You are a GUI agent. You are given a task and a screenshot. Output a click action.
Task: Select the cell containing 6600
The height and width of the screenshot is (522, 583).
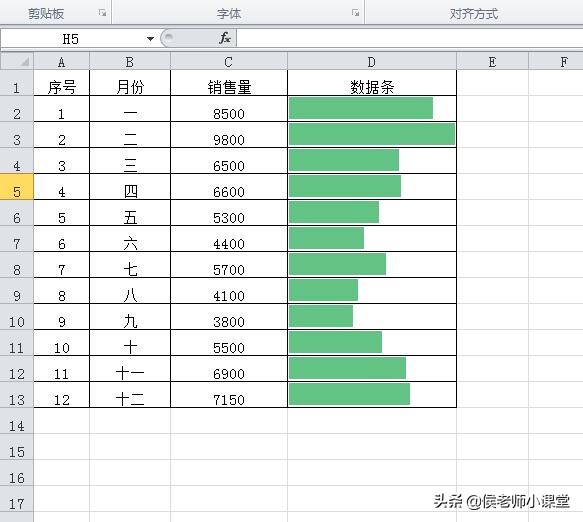pyautogui.click(x=229, y=187)
